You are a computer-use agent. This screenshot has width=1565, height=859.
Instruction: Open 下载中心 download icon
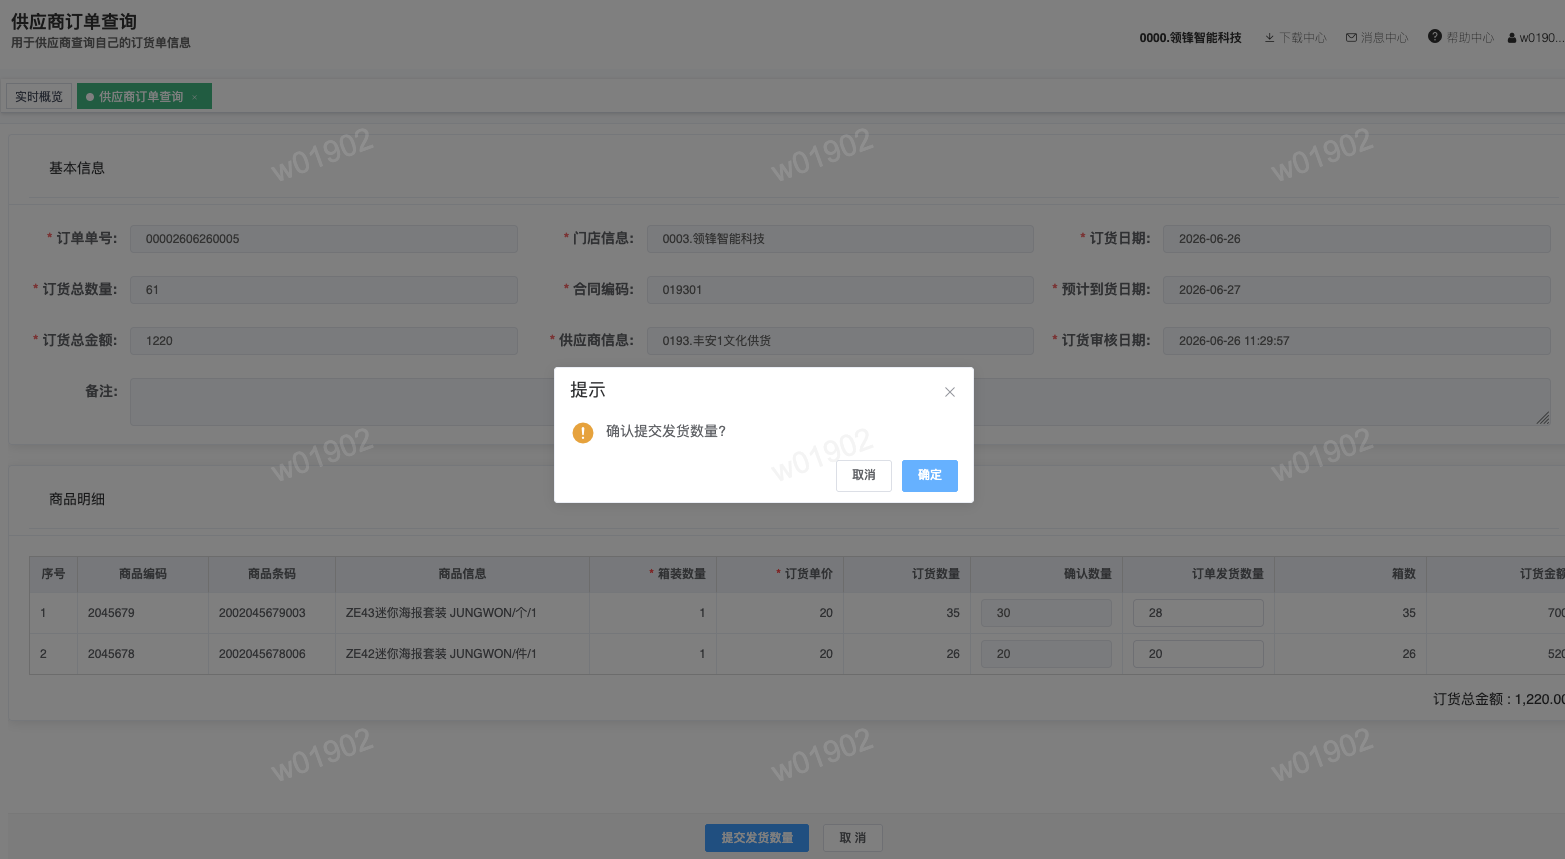pos(1269,38)
